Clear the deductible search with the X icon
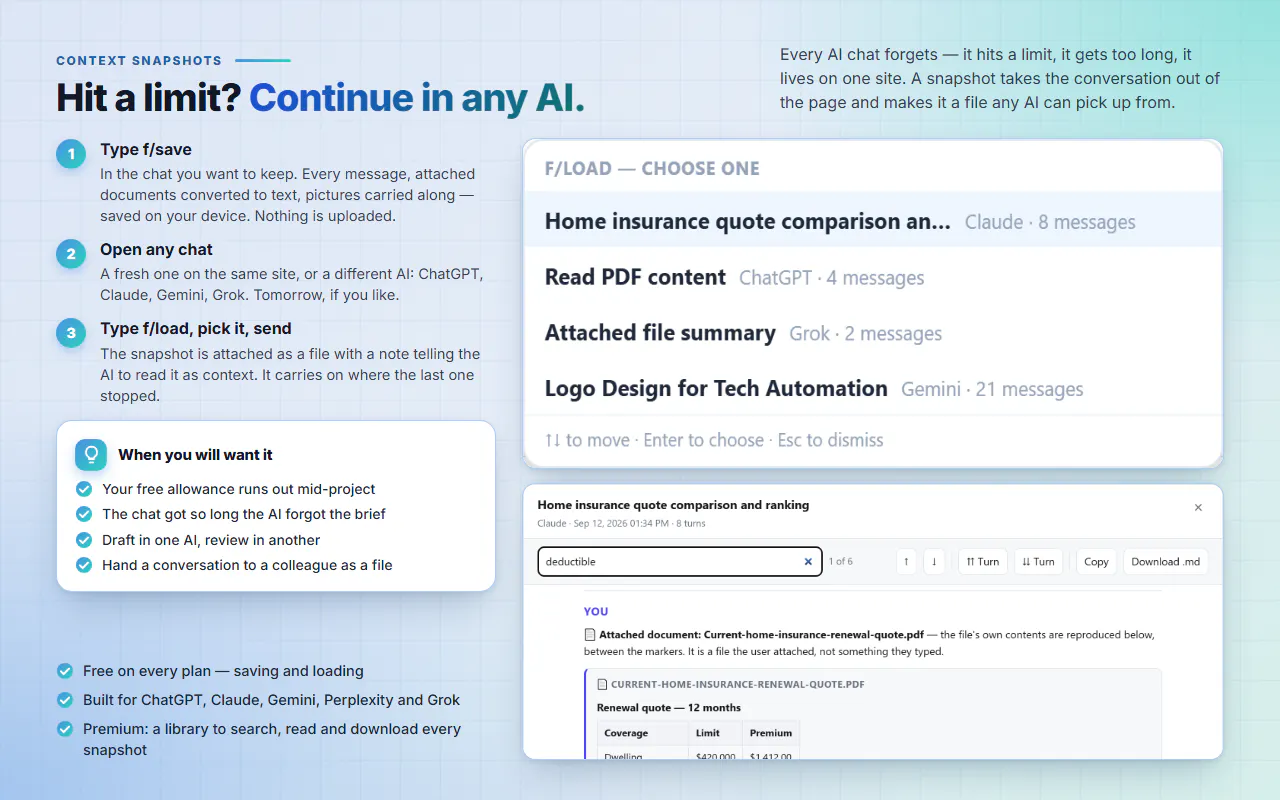1280x800 pixels. (x=808, y=562)
